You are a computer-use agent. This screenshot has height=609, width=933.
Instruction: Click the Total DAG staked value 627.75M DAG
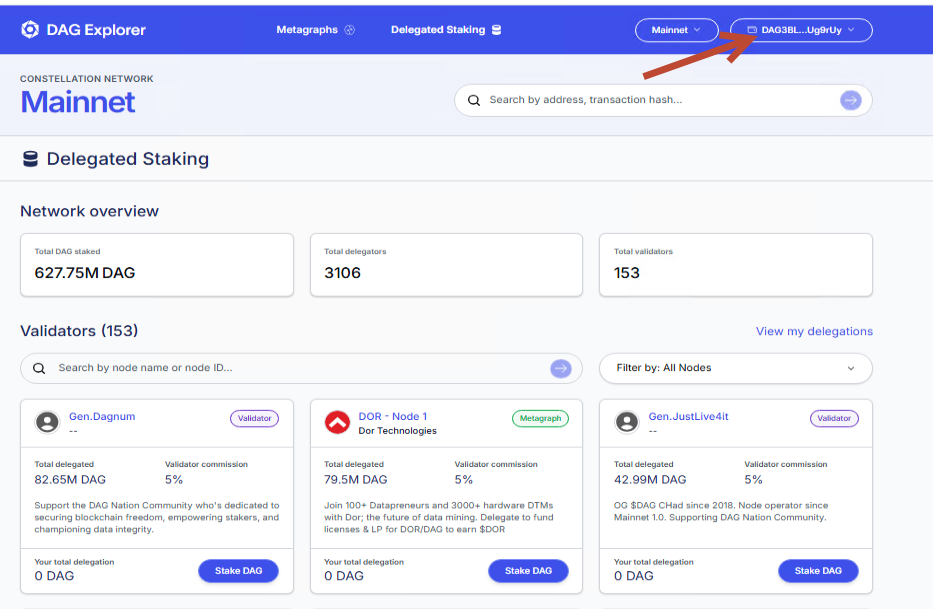click(x=84, y=273)
